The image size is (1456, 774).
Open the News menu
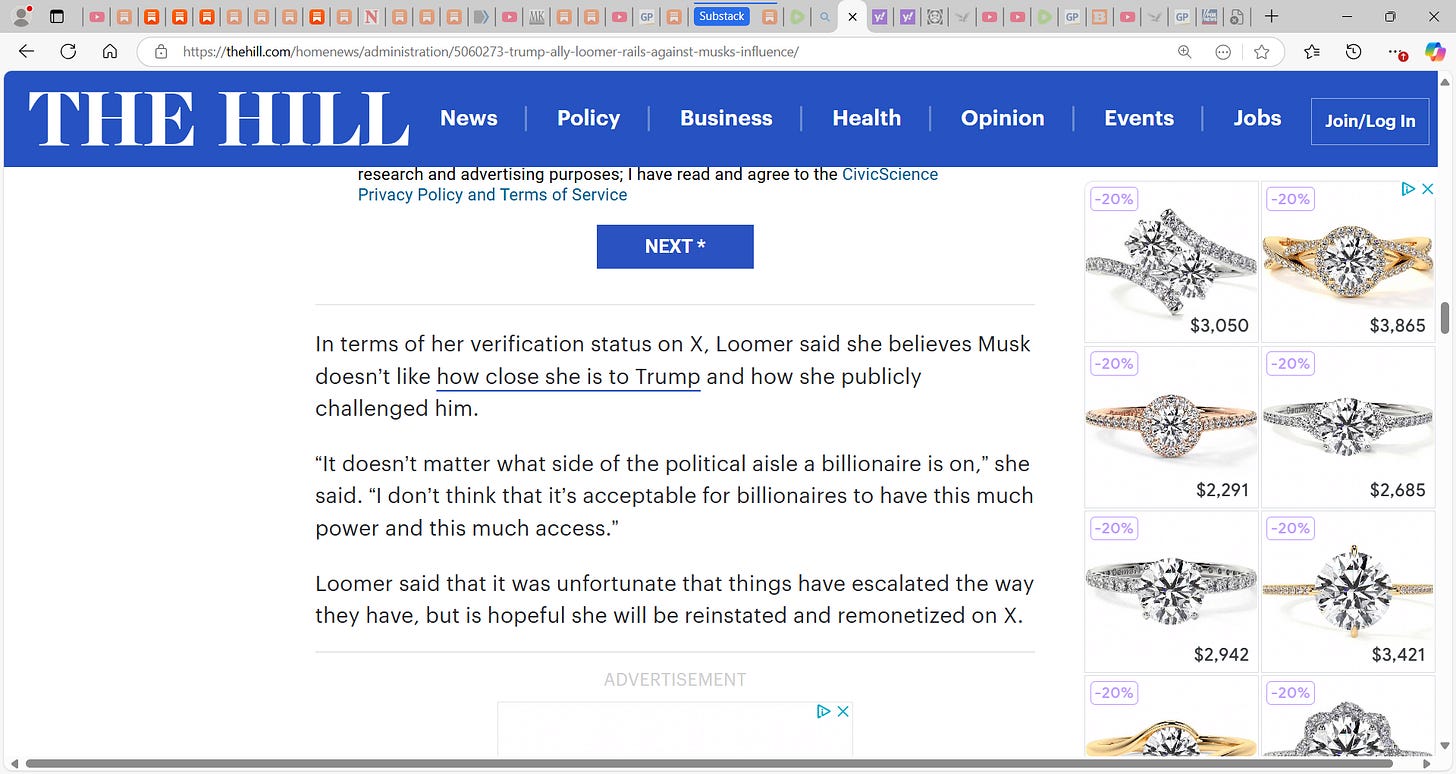tap(468, 118)
